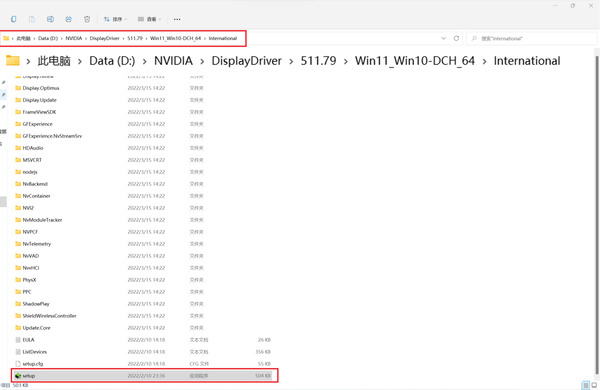Click the Rename icon in the toolbar

tap(50, 19)
